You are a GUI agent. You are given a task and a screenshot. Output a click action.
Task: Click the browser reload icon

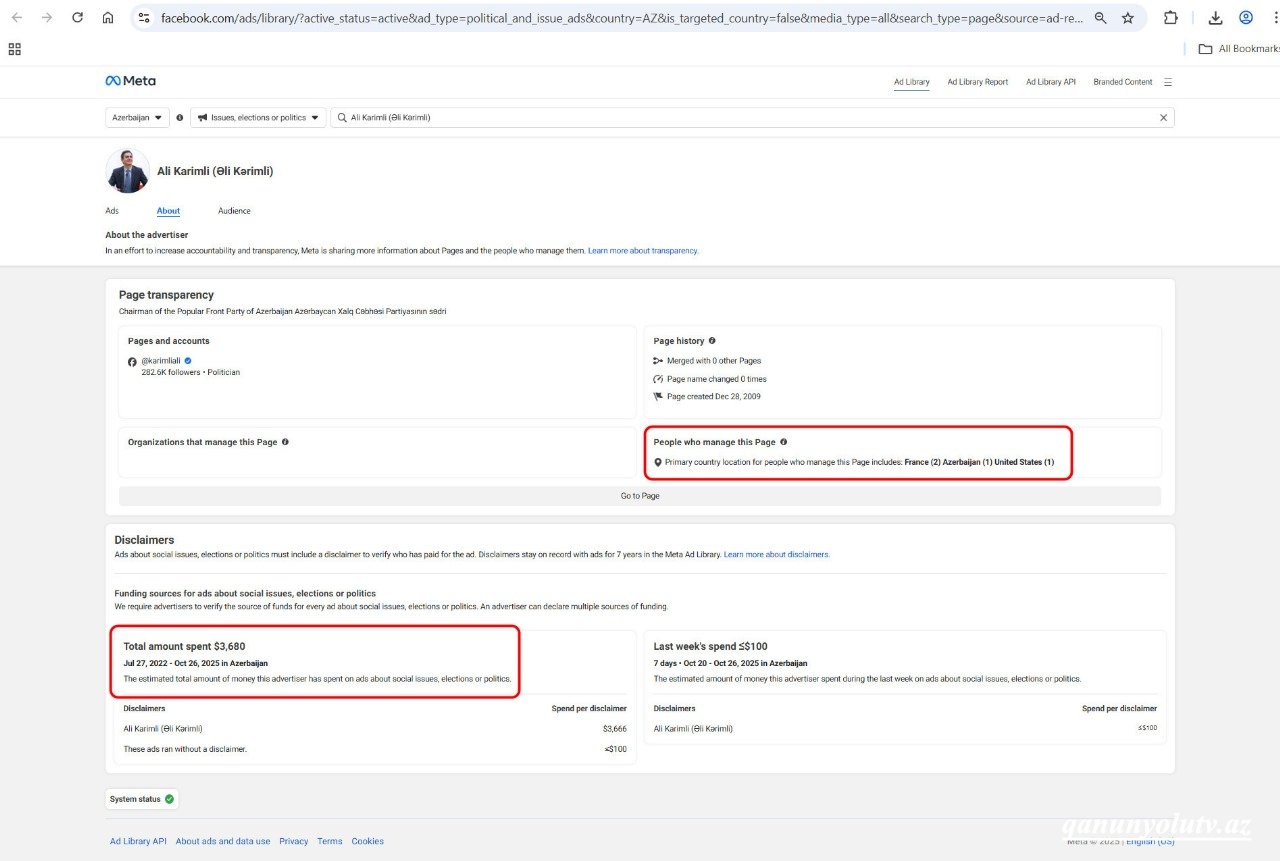(x=77, y=18)
